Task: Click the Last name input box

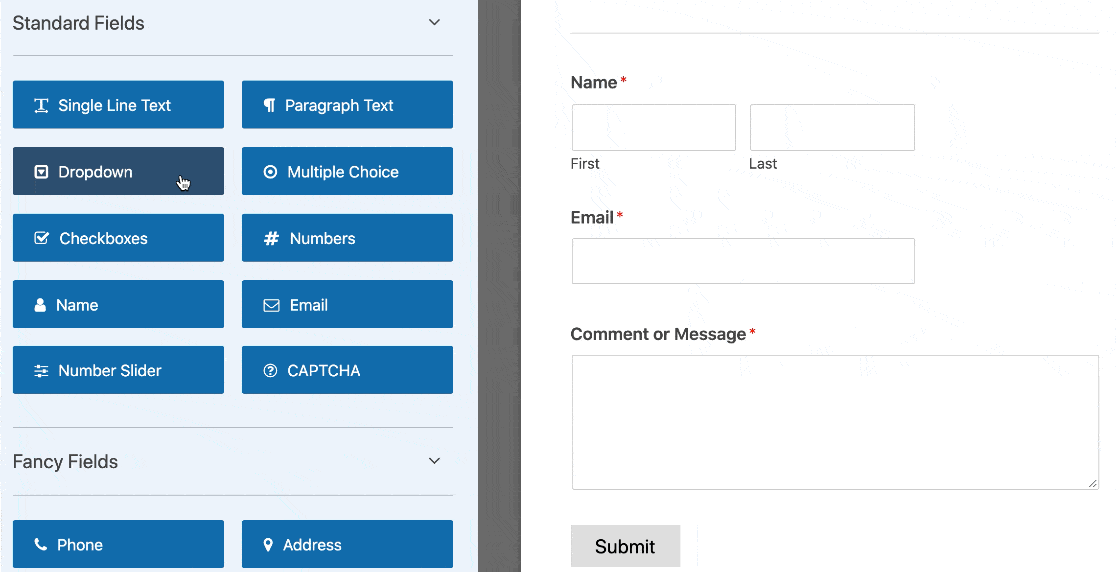Action: (832, 128)
